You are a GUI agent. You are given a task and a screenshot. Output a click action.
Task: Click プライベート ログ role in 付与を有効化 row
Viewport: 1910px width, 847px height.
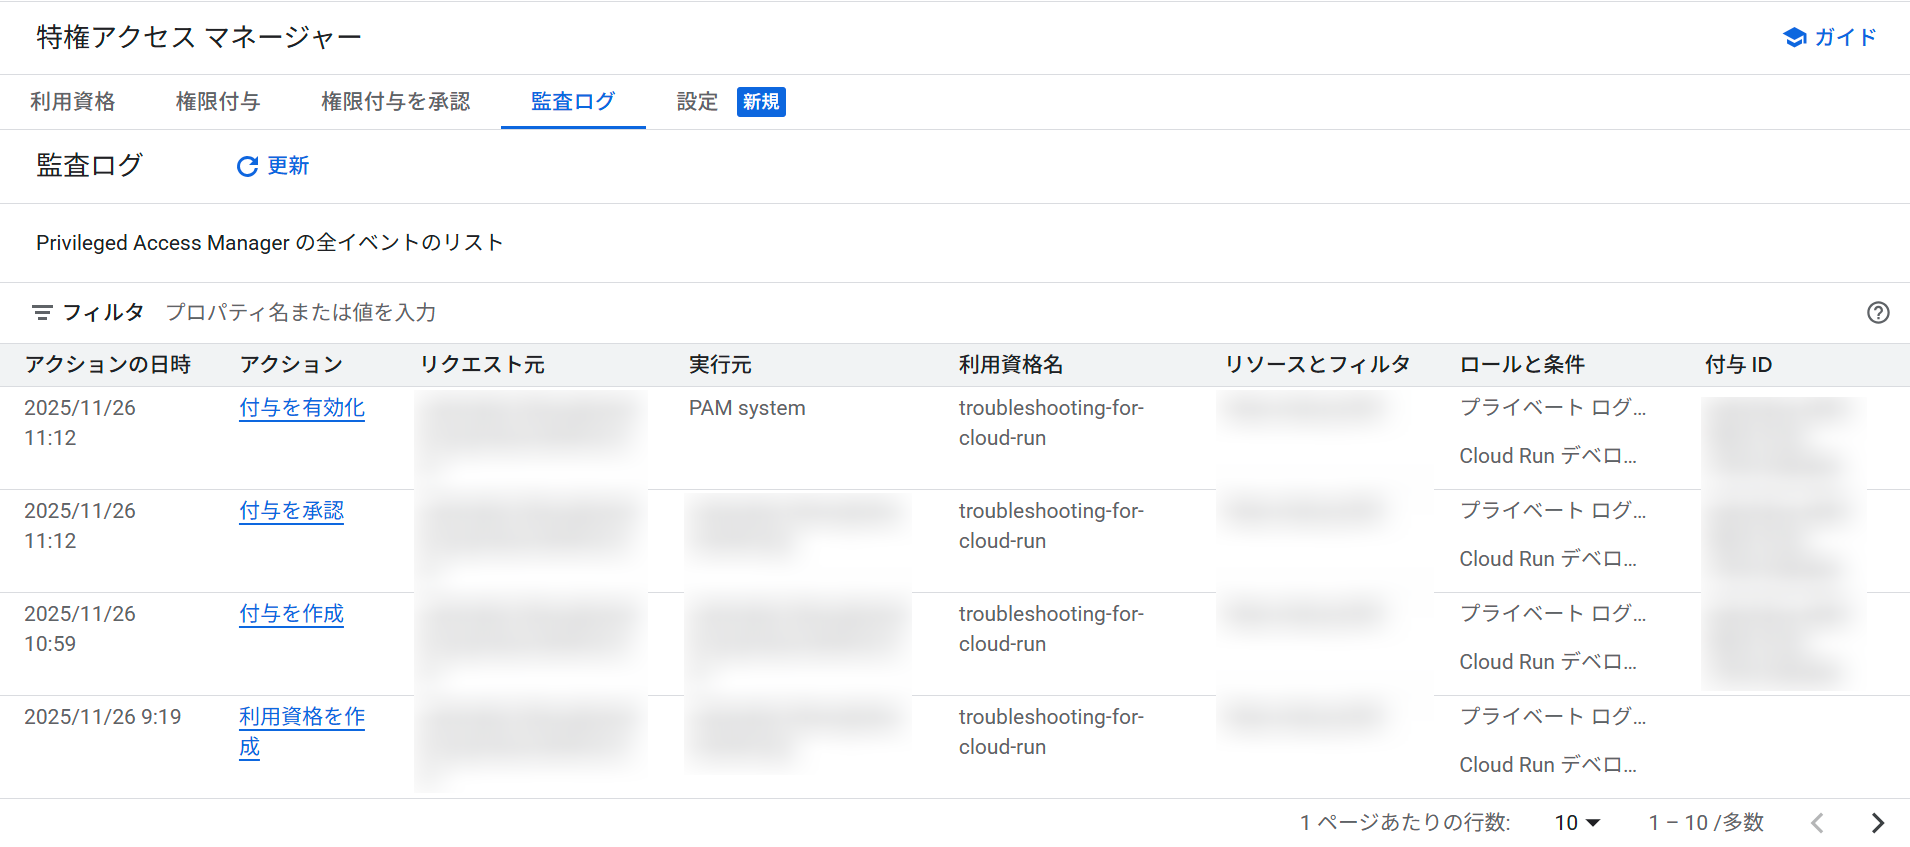(1552, 408)
